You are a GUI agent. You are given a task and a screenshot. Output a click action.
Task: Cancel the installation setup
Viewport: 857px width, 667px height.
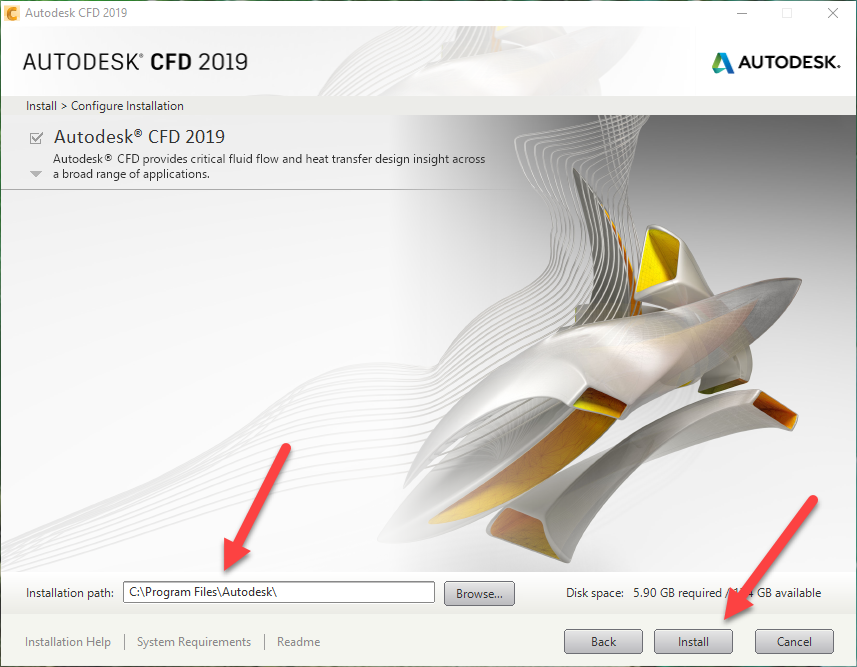(794, 641)
